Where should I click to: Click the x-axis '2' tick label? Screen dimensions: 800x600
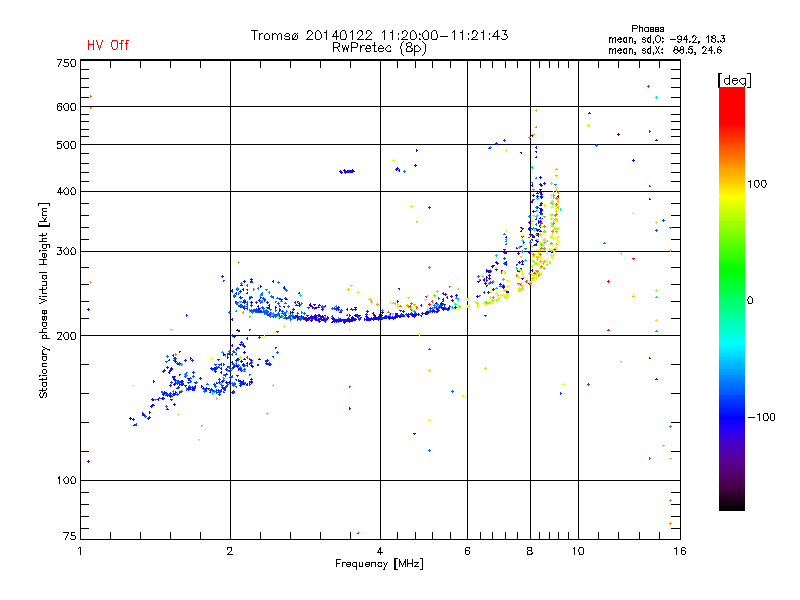[230, 551]
